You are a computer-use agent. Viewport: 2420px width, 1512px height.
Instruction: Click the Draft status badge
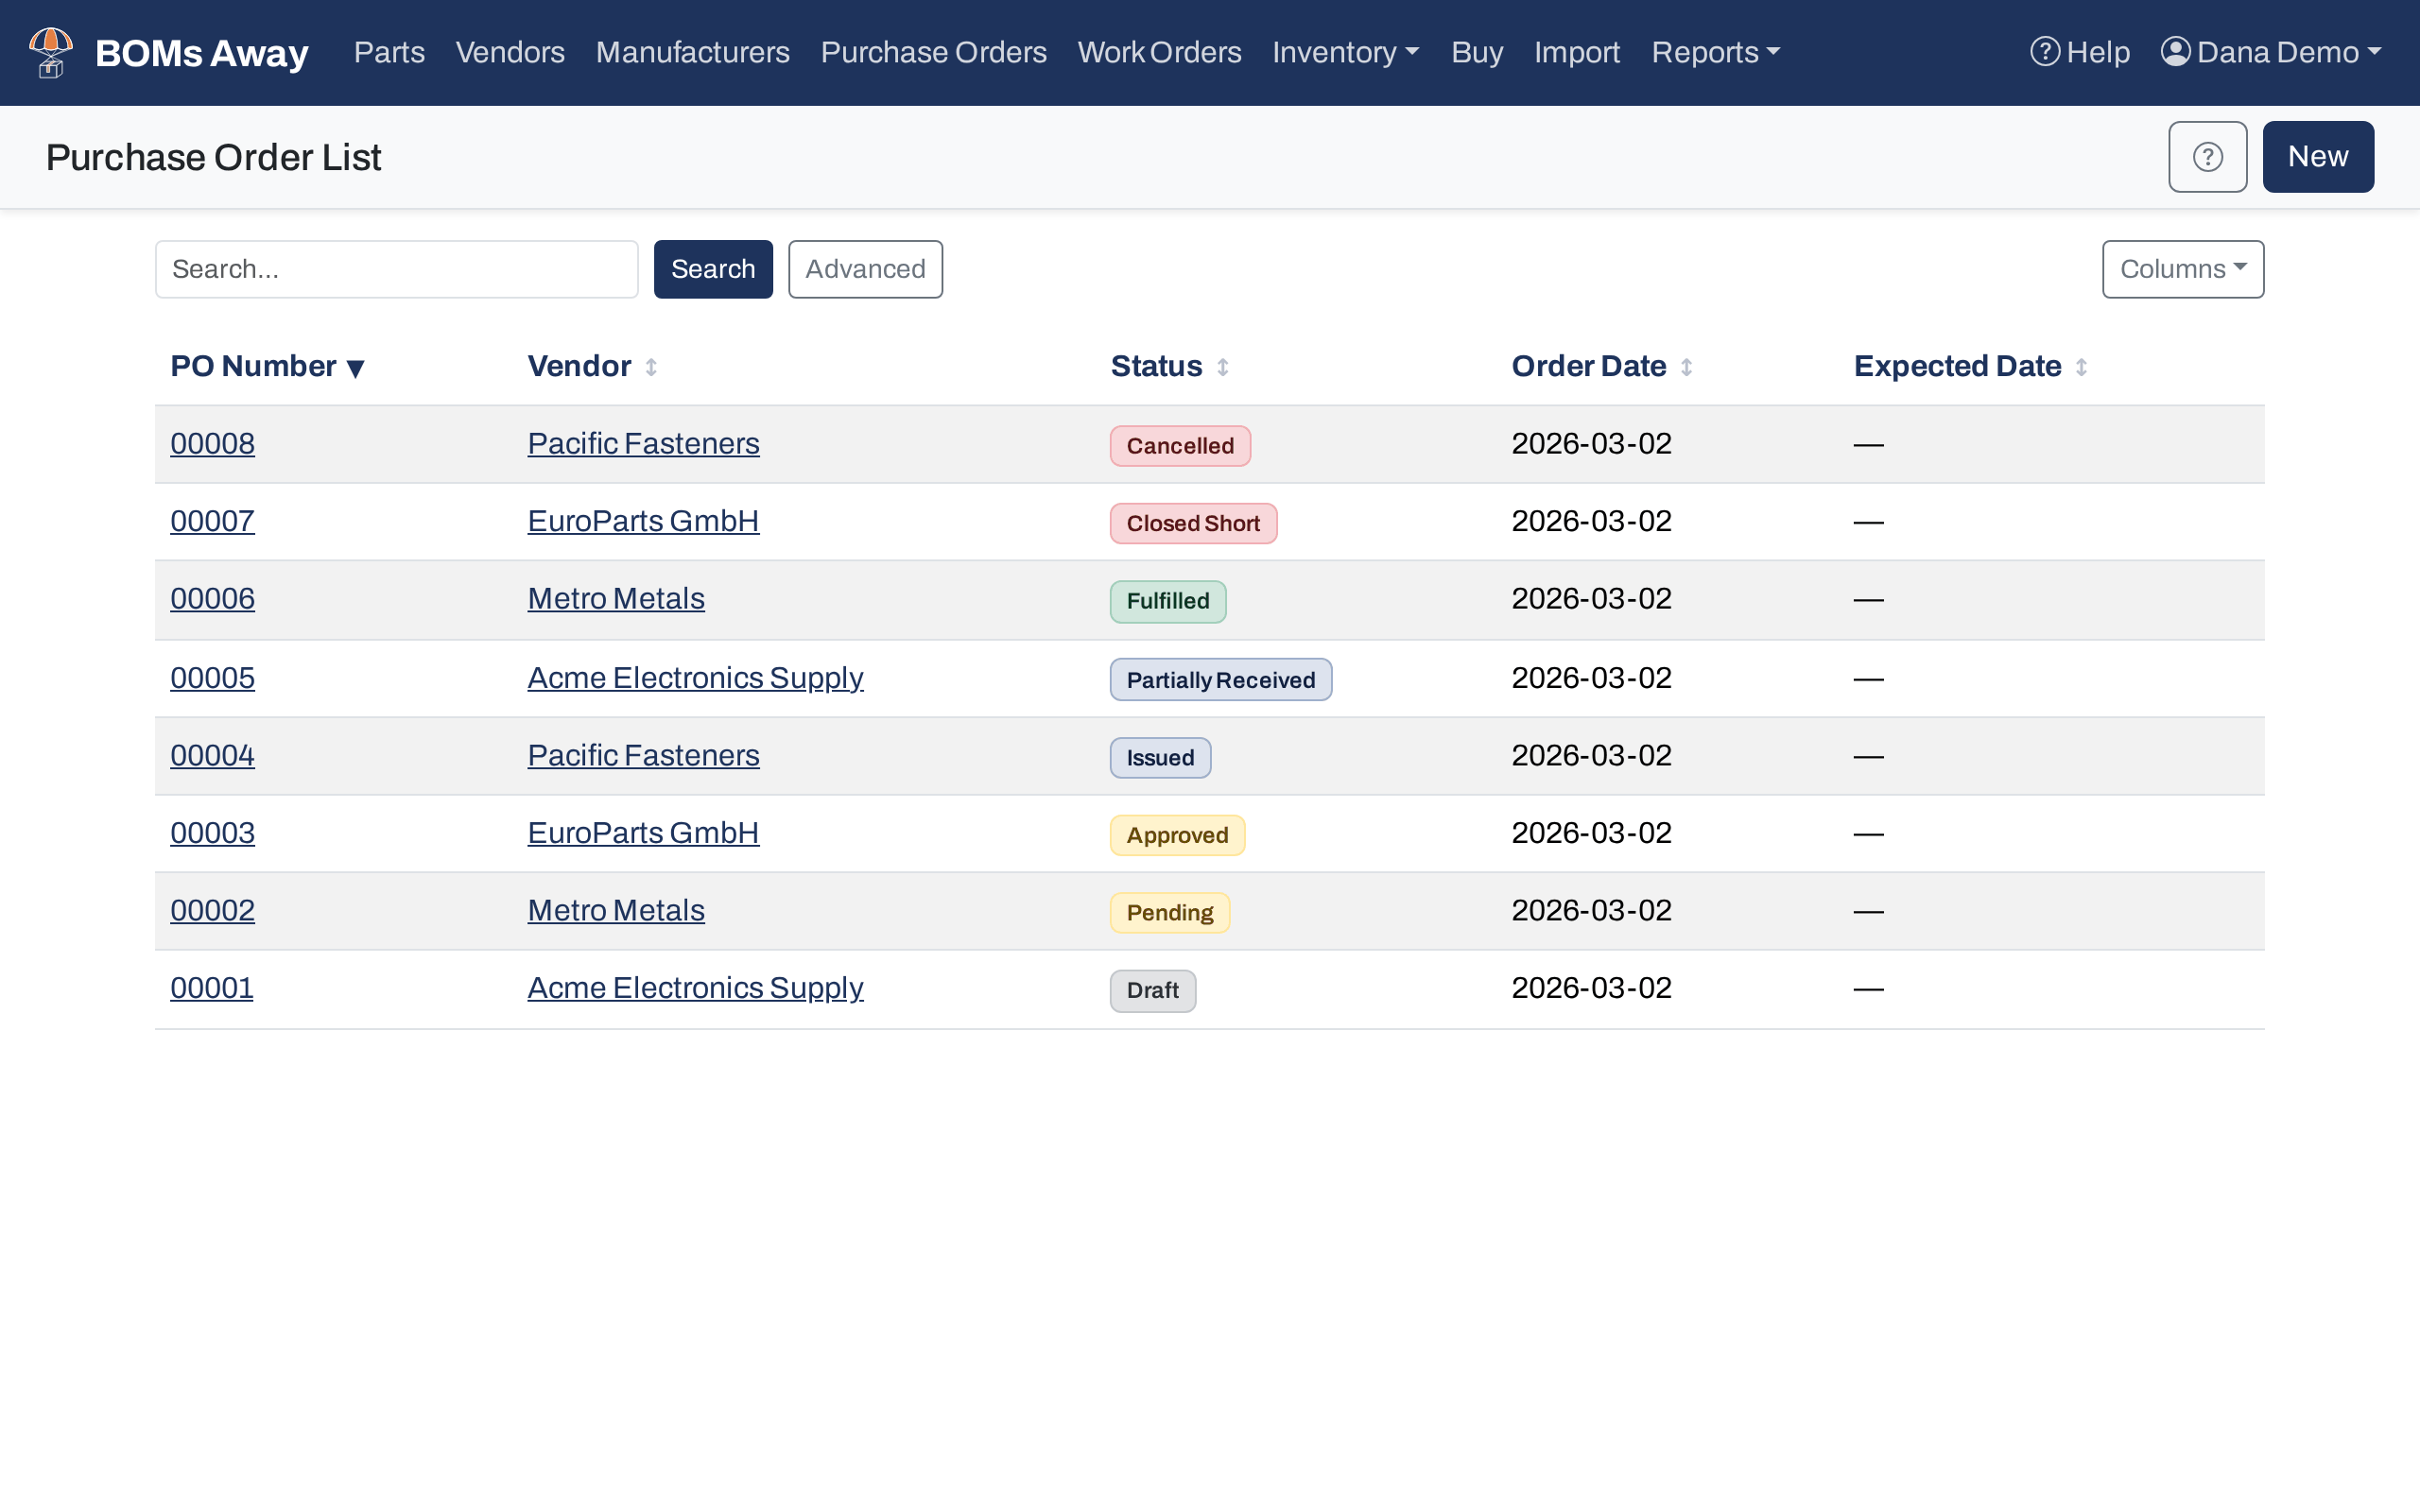coord(1152,991)
